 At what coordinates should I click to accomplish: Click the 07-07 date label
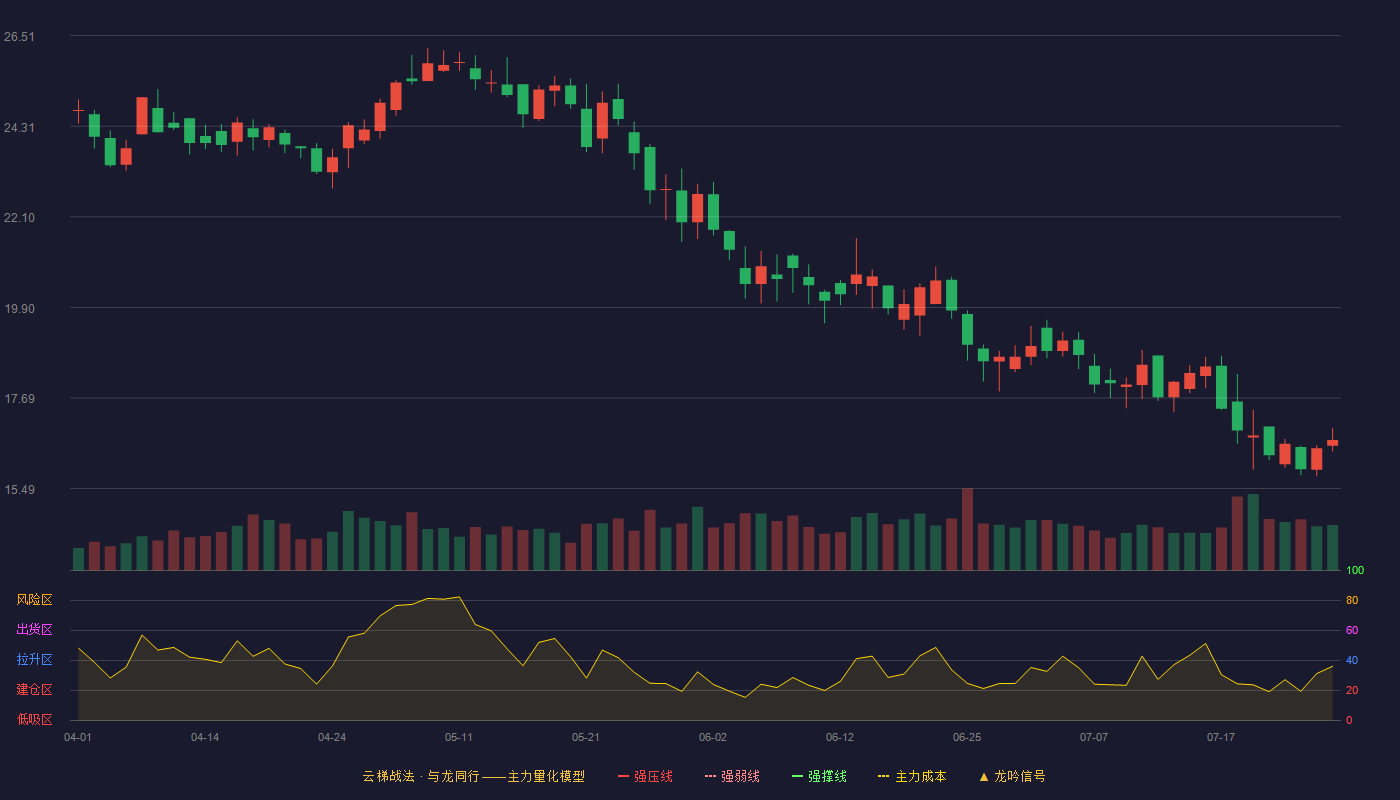click(1094, 737)
